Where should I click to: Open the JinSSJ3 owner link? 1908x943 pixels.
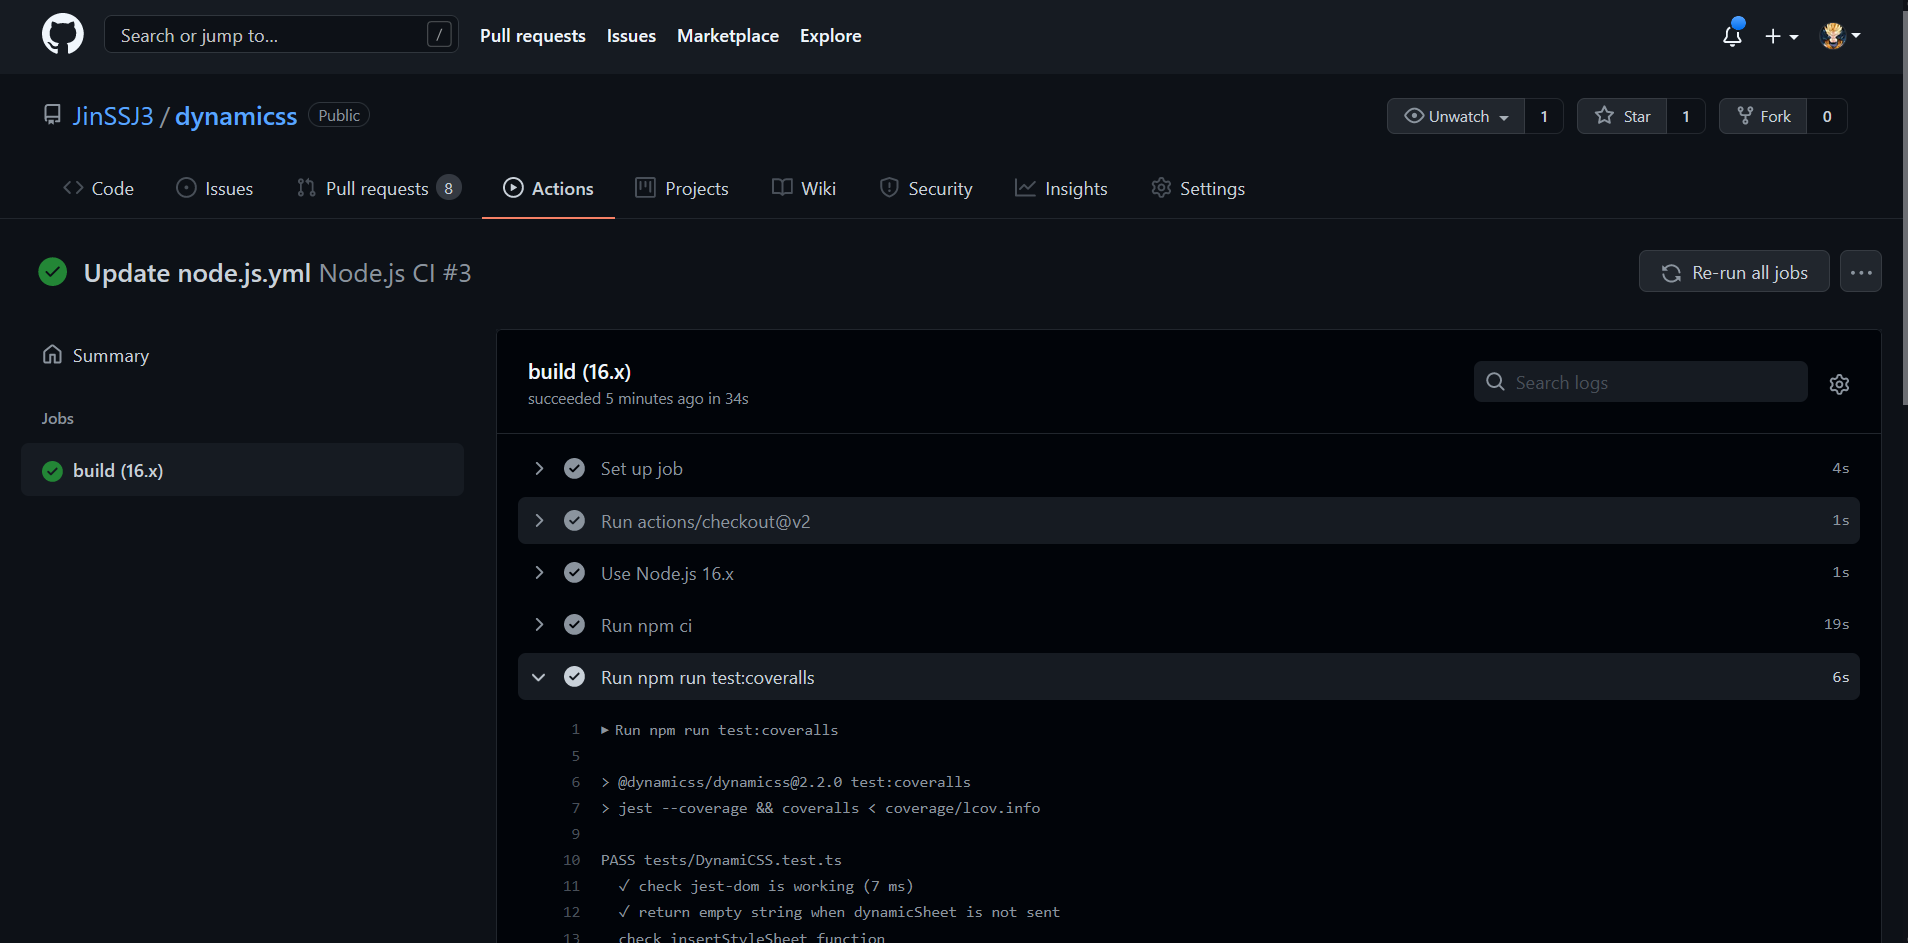(x=113, y=116)
